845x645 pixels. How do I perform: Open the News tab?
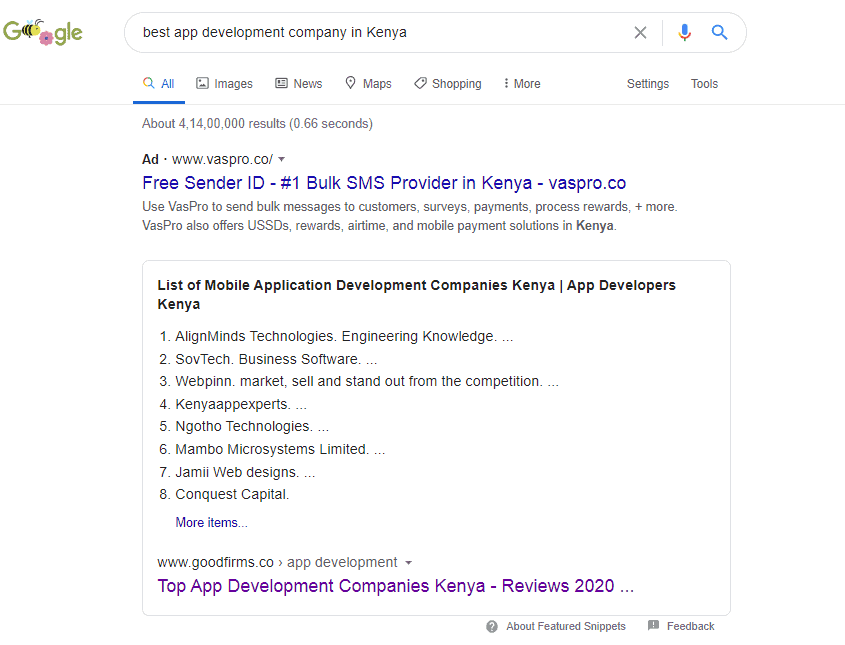(299, 84)
